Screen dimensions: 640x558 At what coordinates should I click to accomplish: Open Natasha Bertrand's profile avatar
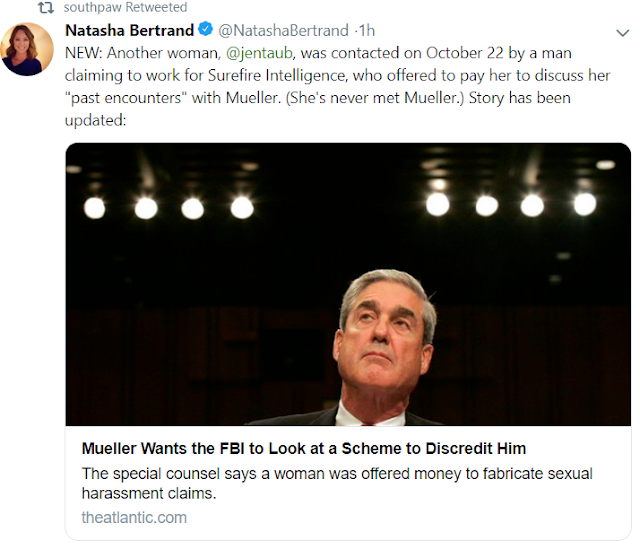click(x=27, y=48)
